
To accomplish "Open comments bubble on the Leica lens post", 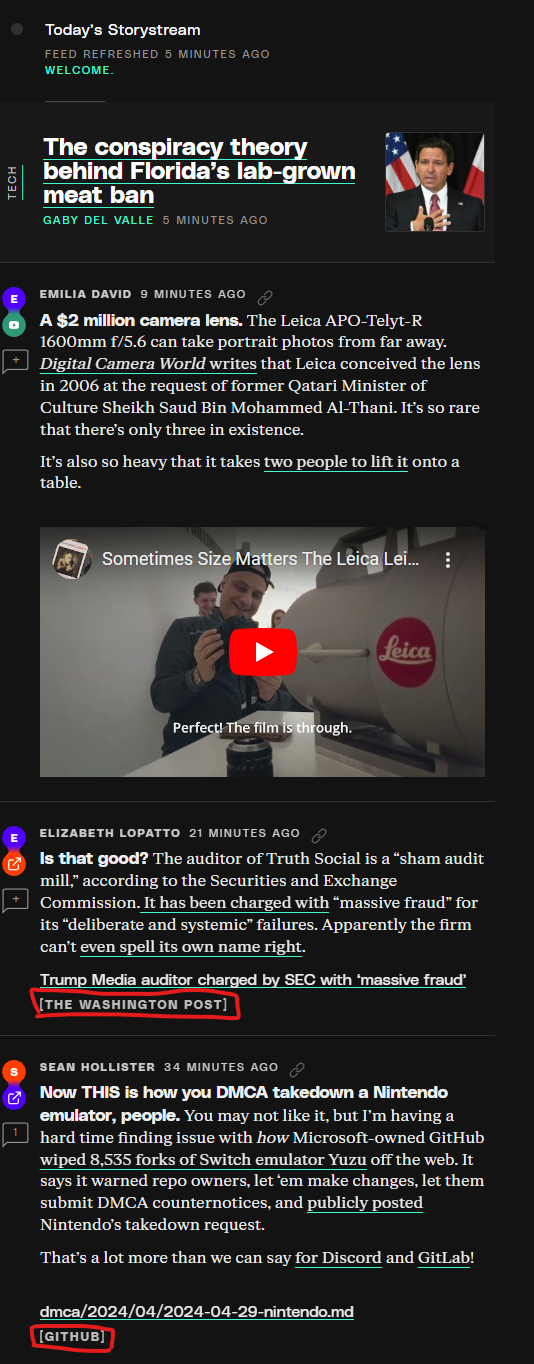I will (15, 362).
